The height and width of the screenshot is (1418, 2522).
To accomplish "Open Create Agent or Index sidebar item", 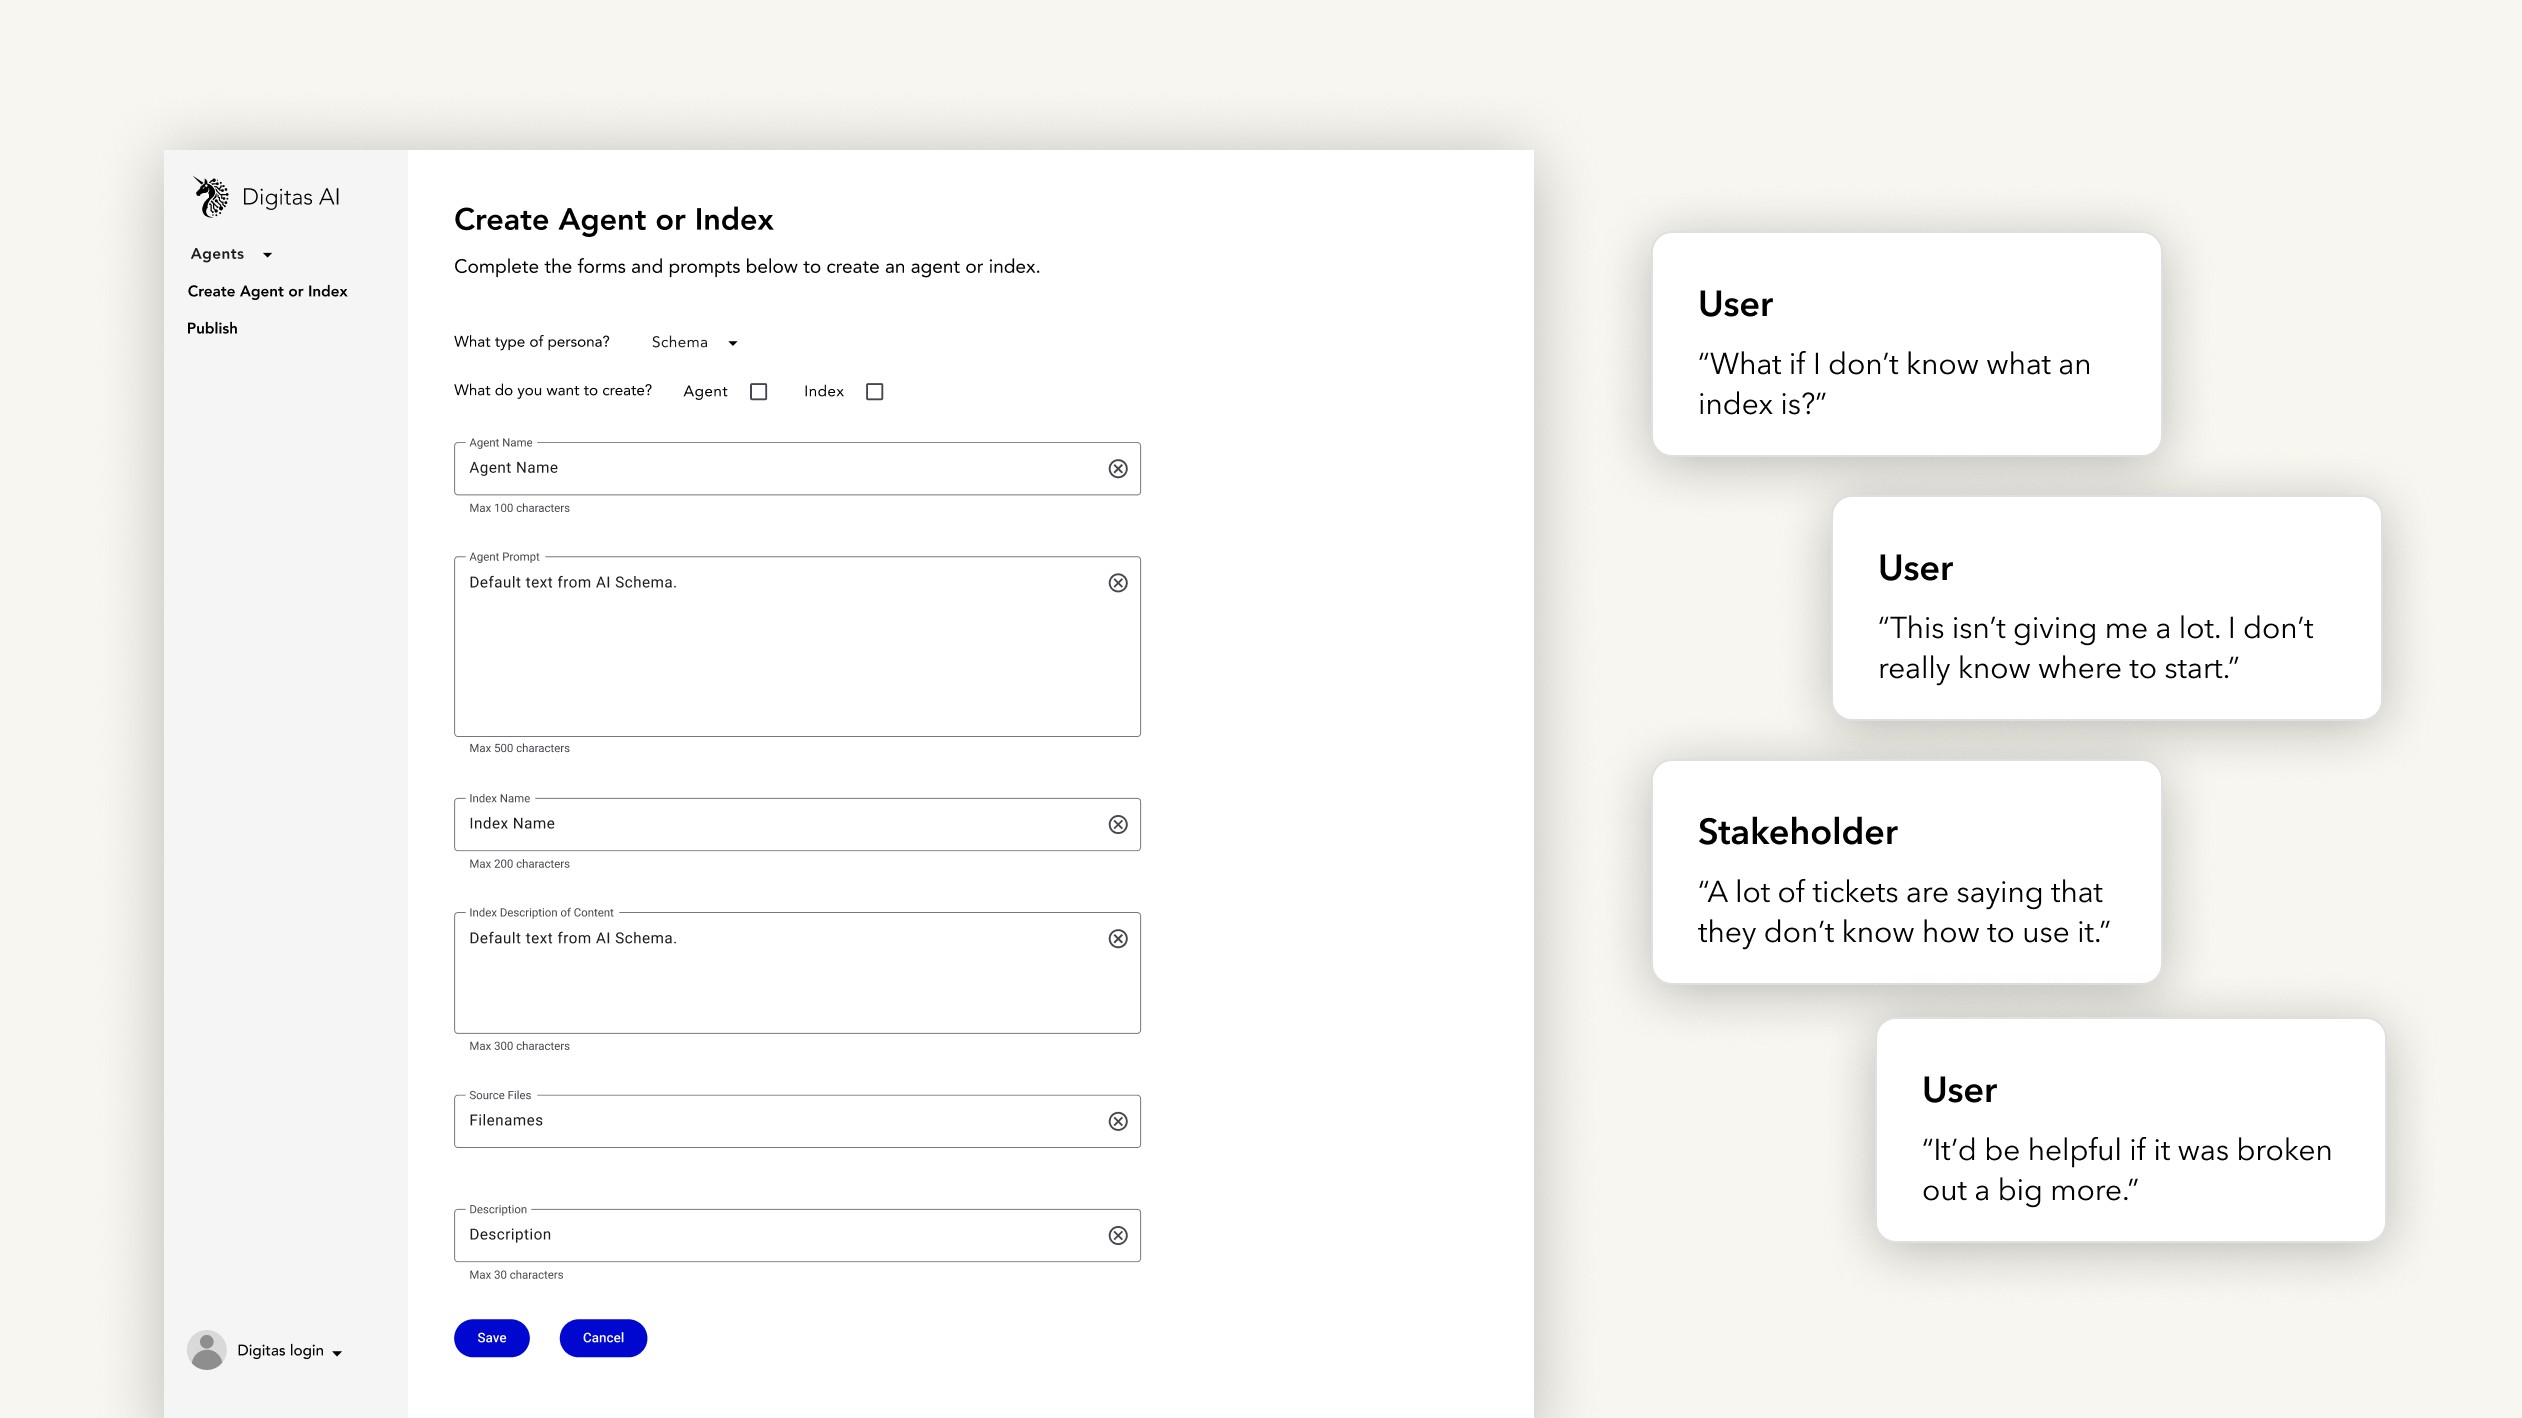I will tap(267, 291).
